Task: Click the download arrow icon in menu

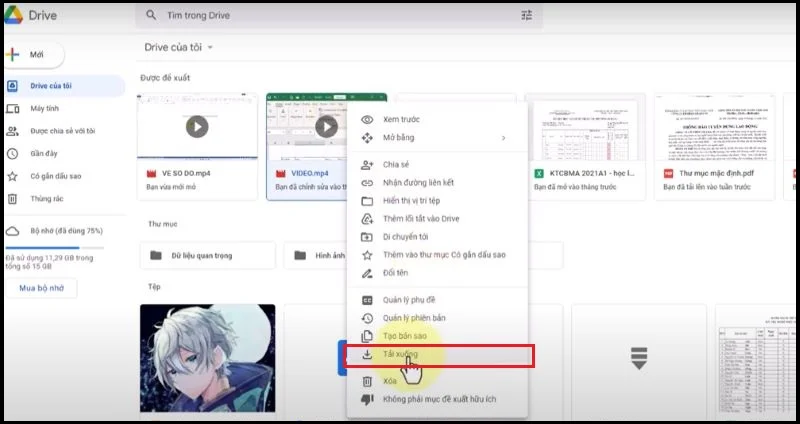Action: tap(367, 355)
